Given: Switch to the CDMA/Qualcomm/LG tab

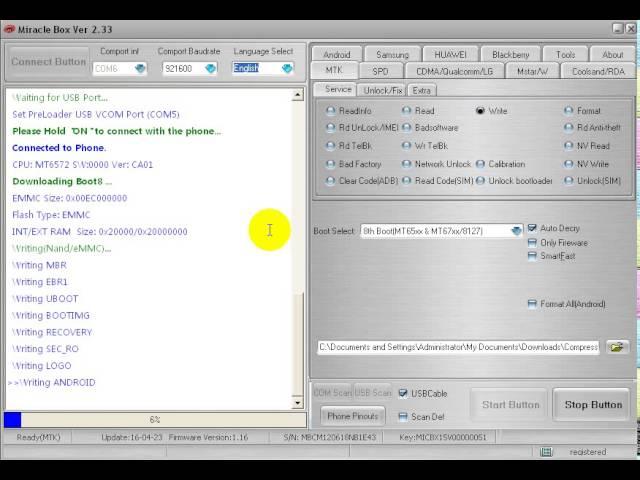Looking at the screenshot, I should [x=455, y=71].
